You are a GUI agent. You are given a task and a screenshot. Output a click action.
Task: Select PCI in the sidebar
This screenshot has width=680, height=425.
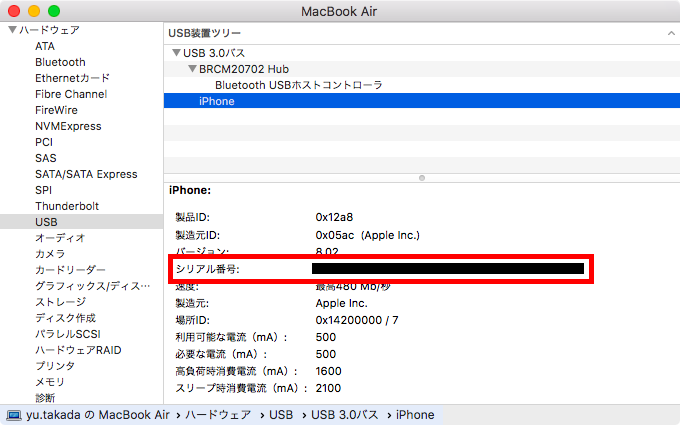(x=44, y=142)
